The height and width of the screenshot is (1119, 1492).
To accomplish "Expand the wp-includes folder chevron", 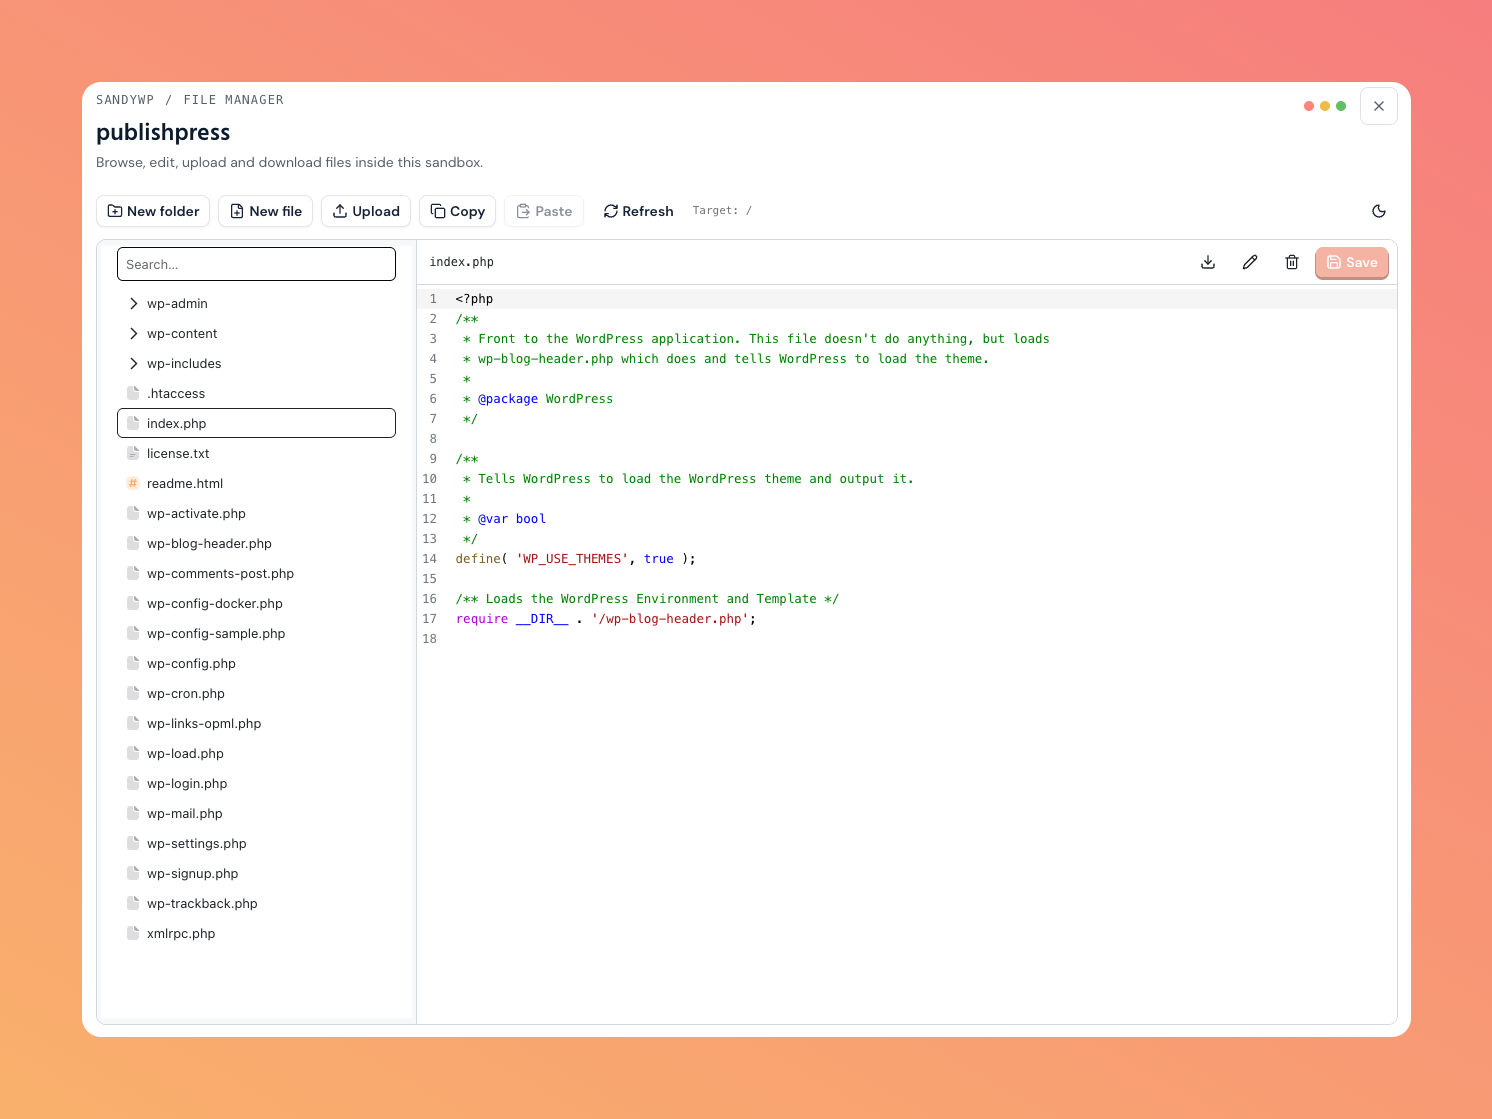I will coord(133,364).
